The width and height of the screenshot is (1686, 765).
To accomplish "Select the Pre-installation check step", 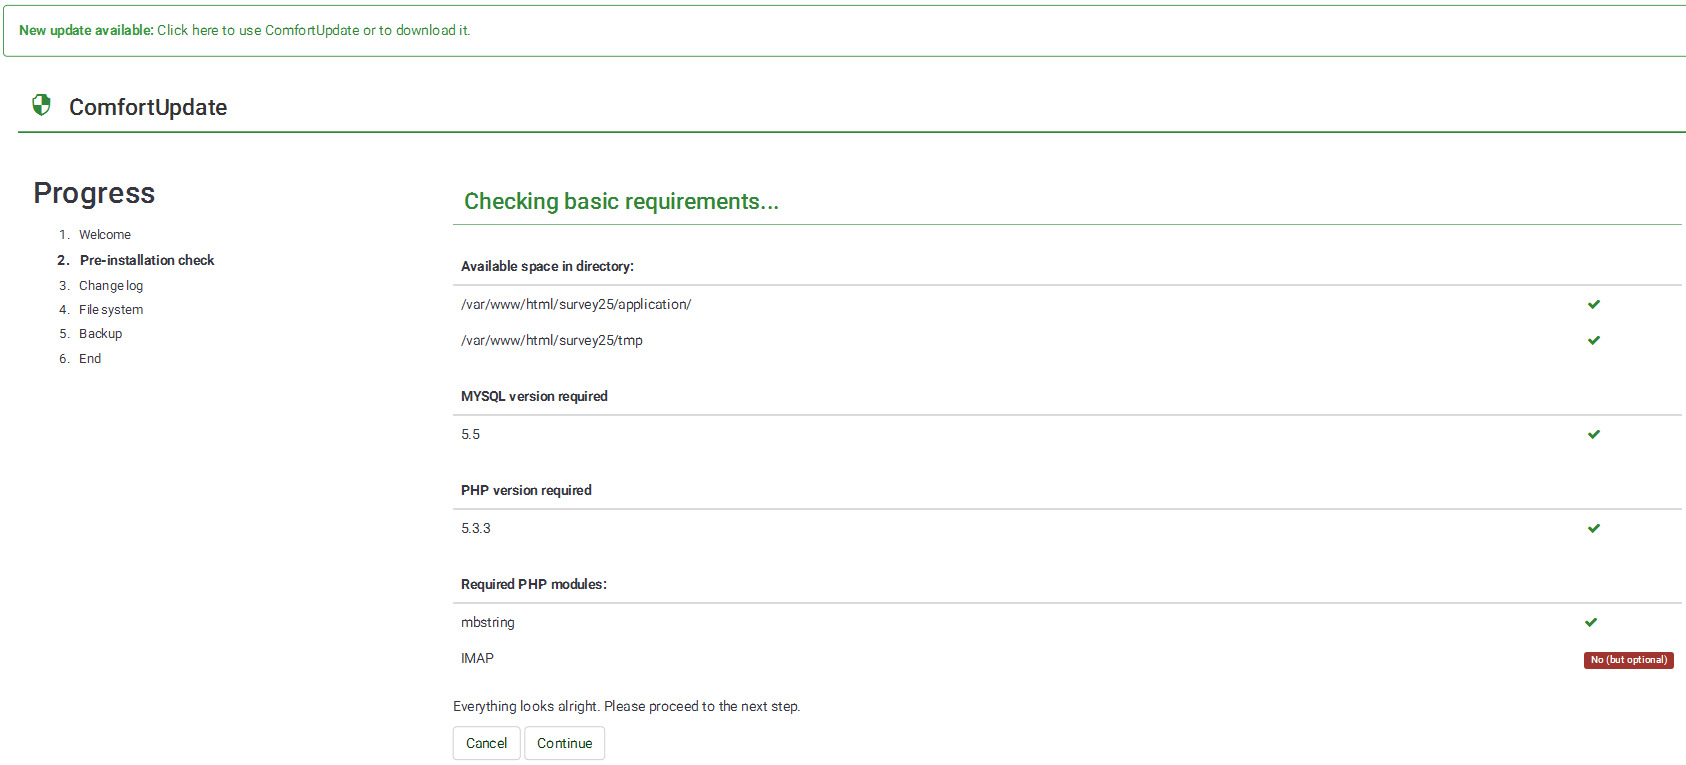I will pyautogui.click(x=147, y=260).
